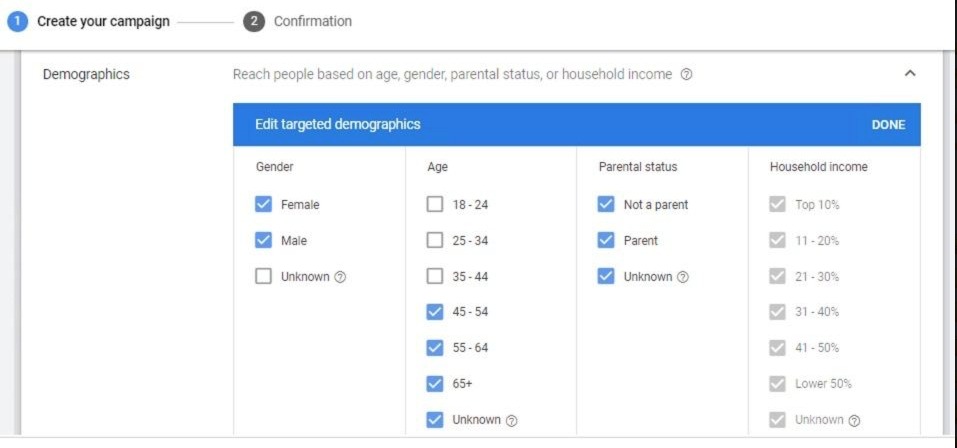Screen dimensions: 957x448
Task: Check the 25 - 34 age box
Action: (435, 241)
